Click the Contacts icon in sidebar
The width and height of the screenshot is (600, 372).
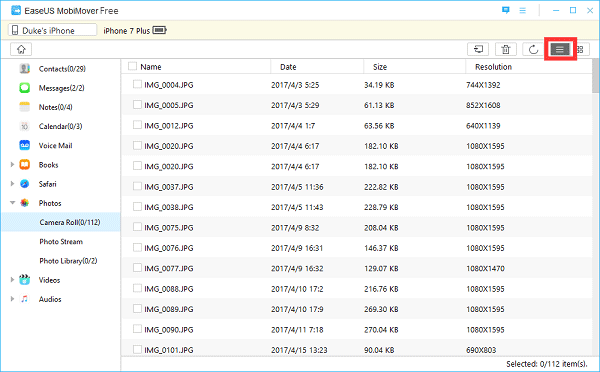24,69
